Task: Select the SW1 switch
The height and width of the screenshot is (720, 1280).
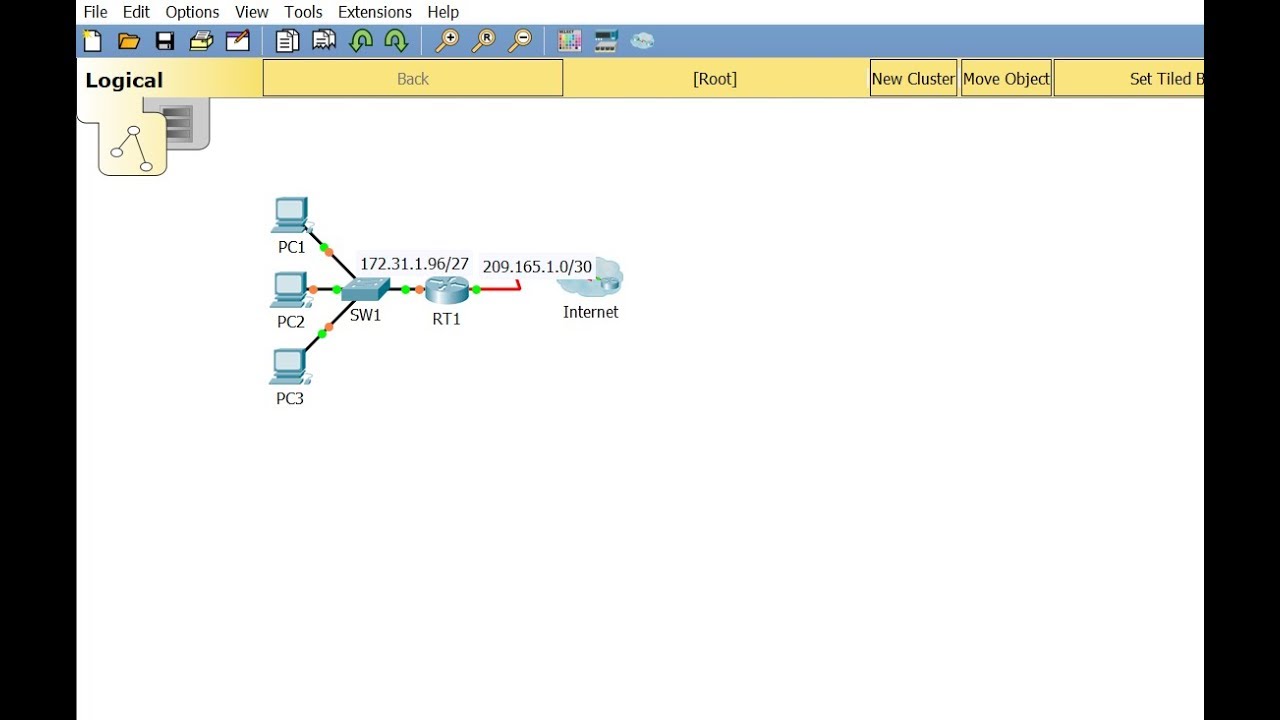Action: point(365,289)
